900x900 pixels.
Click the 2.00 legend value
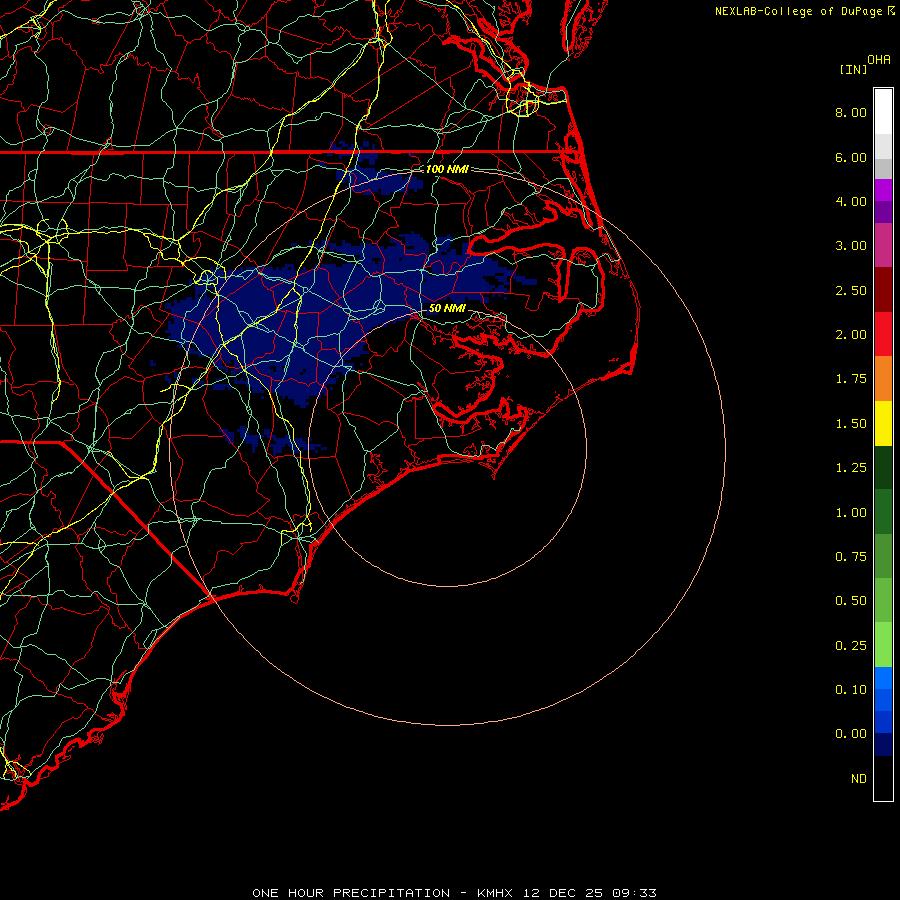pos(851,335)
